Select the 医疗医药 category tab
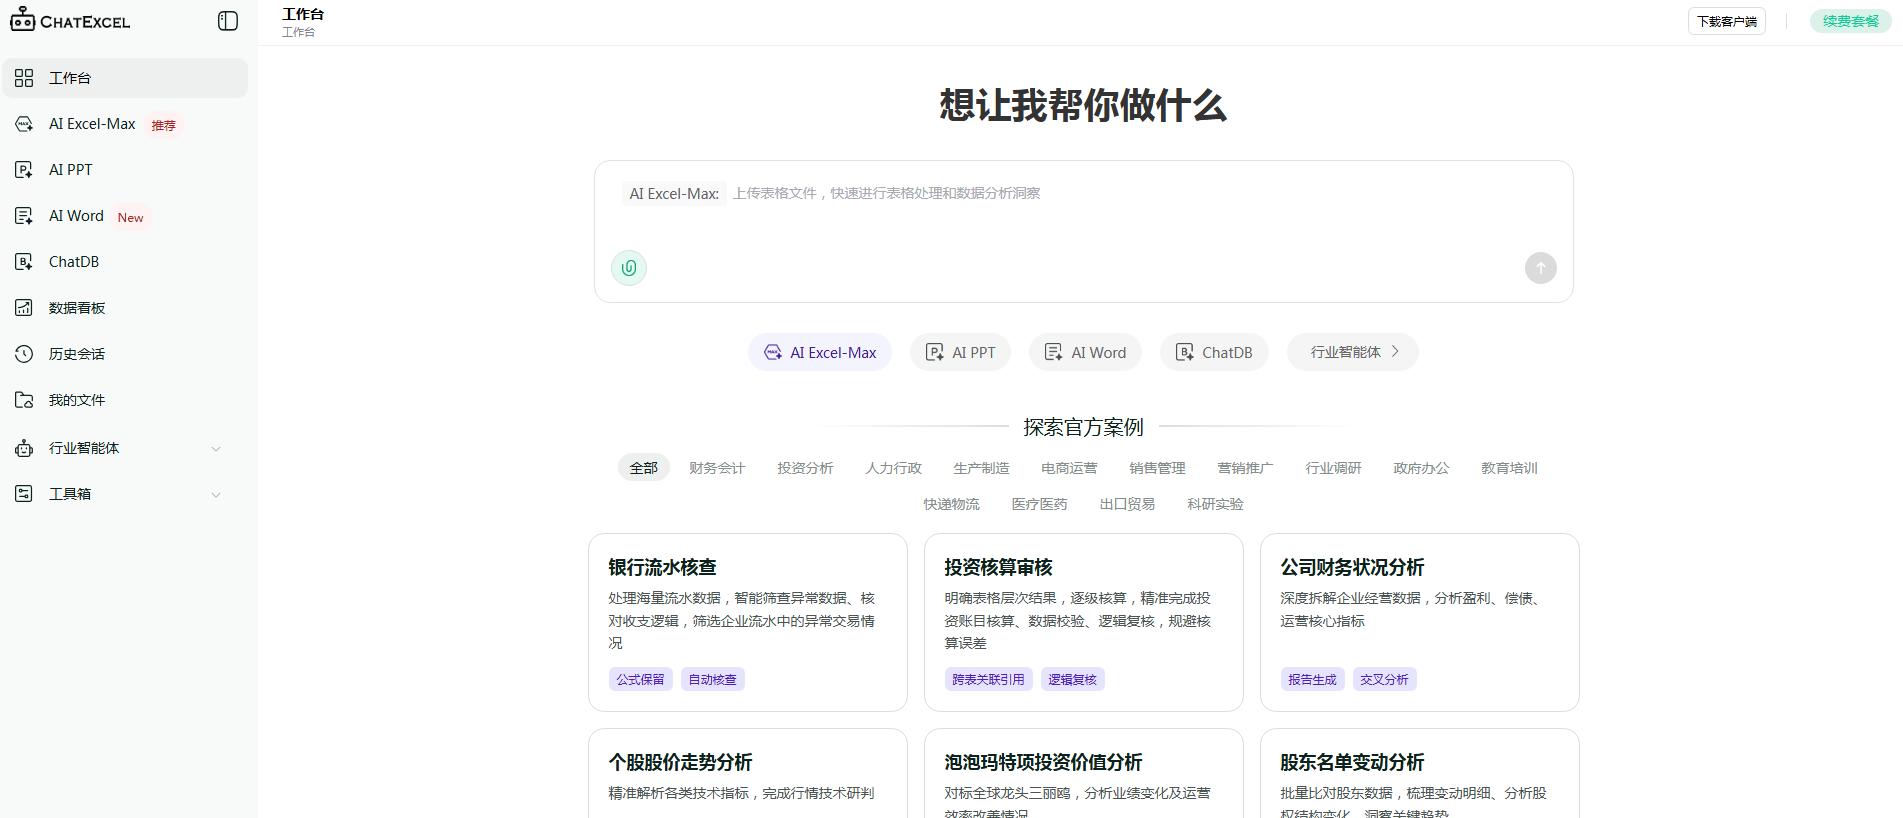1903x818 pixels. (1039, 504)
